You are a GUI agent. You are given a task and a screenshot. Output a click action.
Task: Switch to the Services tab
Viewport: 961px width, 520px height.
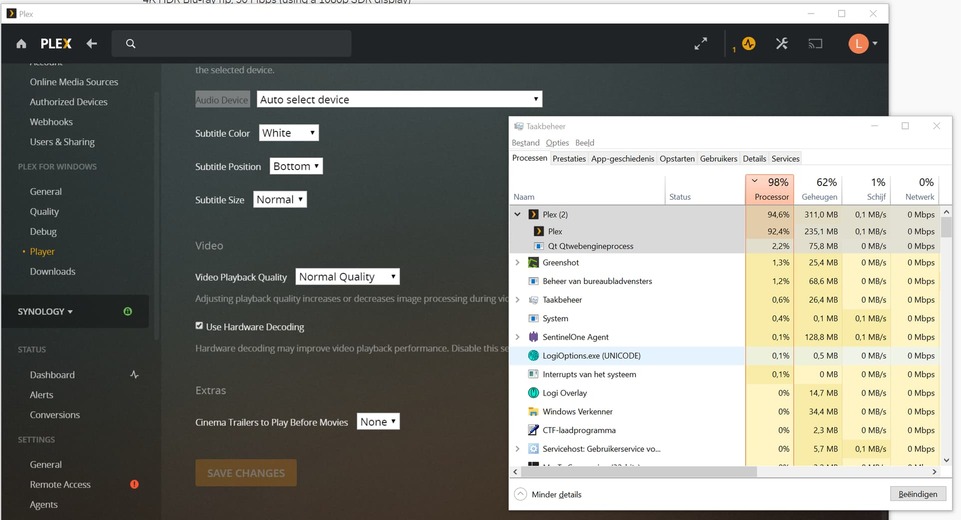(785, 159)
